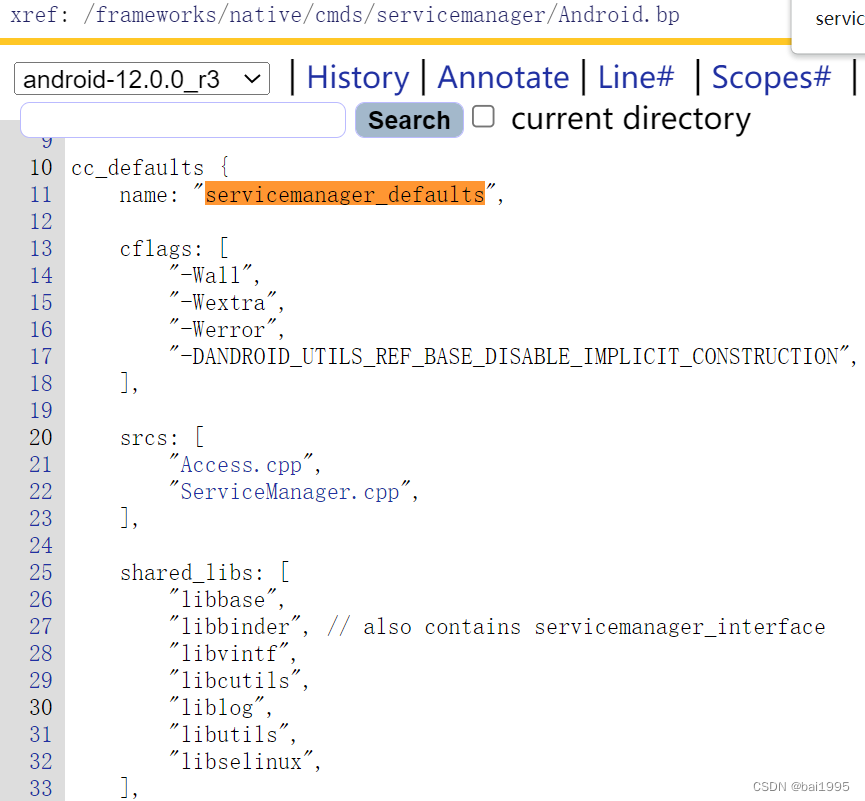Click line number 20 for a permalink
Viewport: 865px width, 801px height.
point(40,438)
